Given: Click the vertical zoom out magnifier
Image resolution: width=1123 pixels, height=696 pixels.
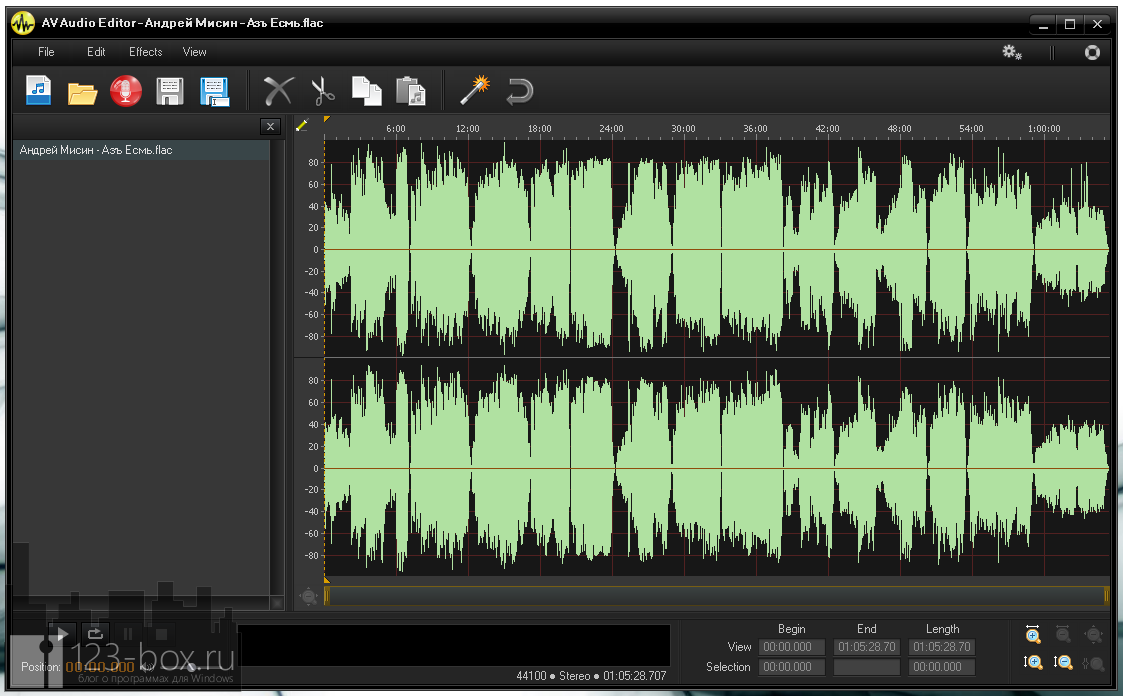Looking at the screenshot, I should click(x=1063, y=662).
